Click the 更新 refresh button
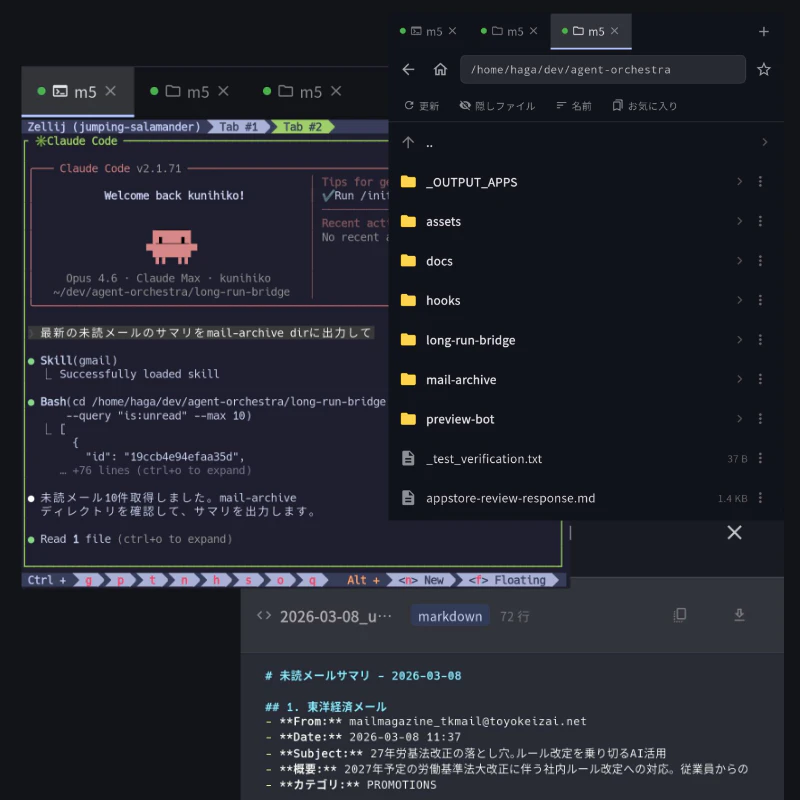 click(421, 106)
